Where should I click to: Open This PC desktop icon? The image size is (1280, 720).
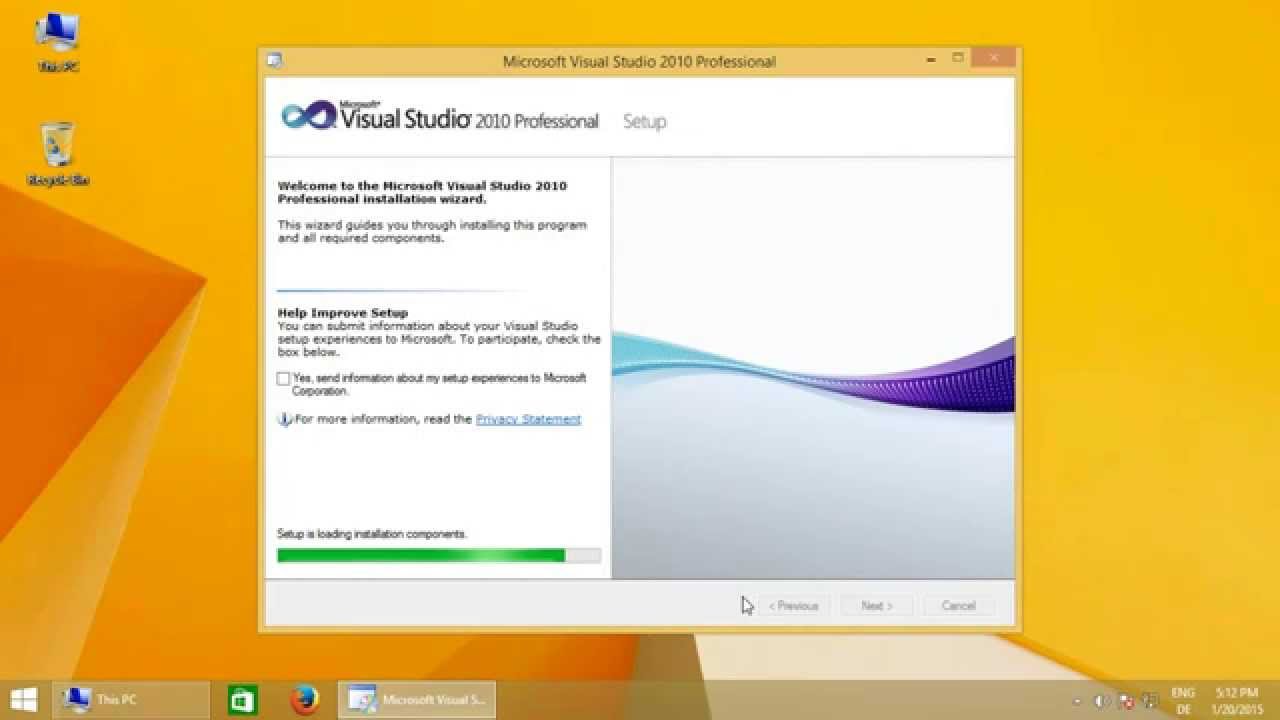tap(58, 43)
